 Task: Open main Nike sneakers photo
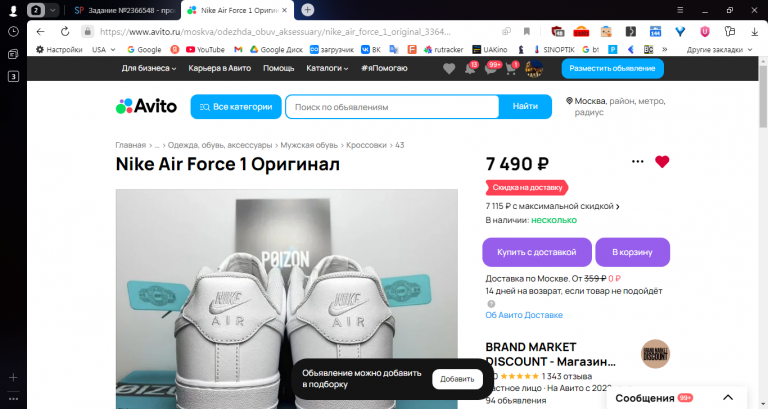click(x=287, y=299)
